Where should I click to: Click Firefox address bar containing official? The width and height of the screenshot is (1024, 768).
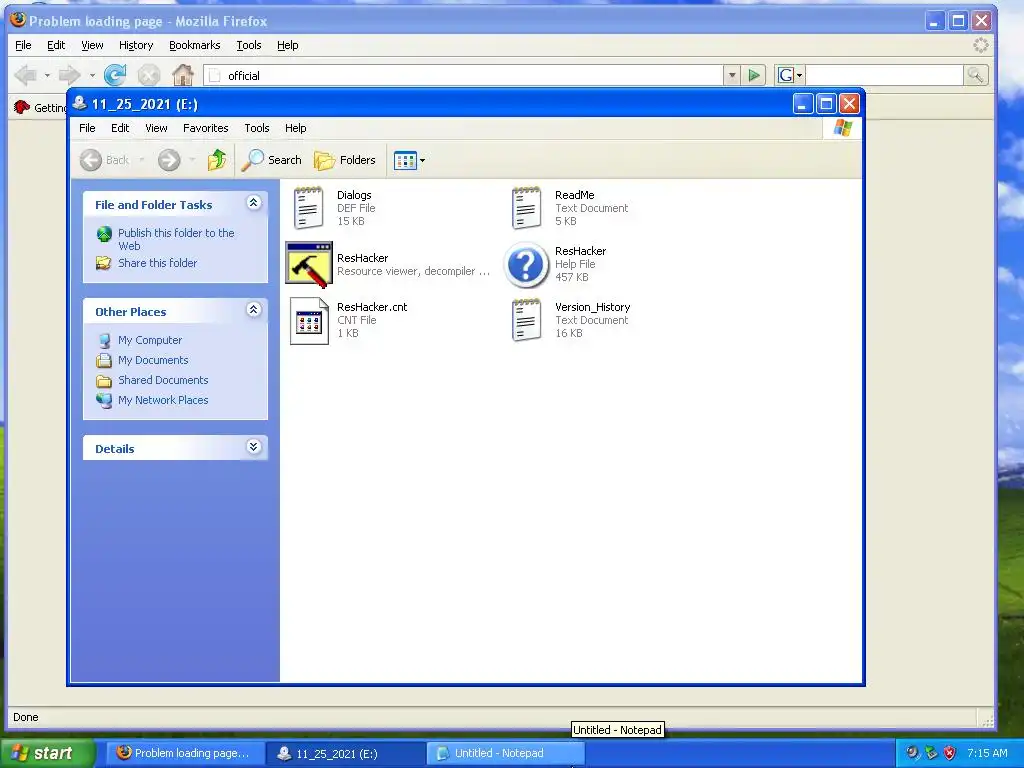464,76
